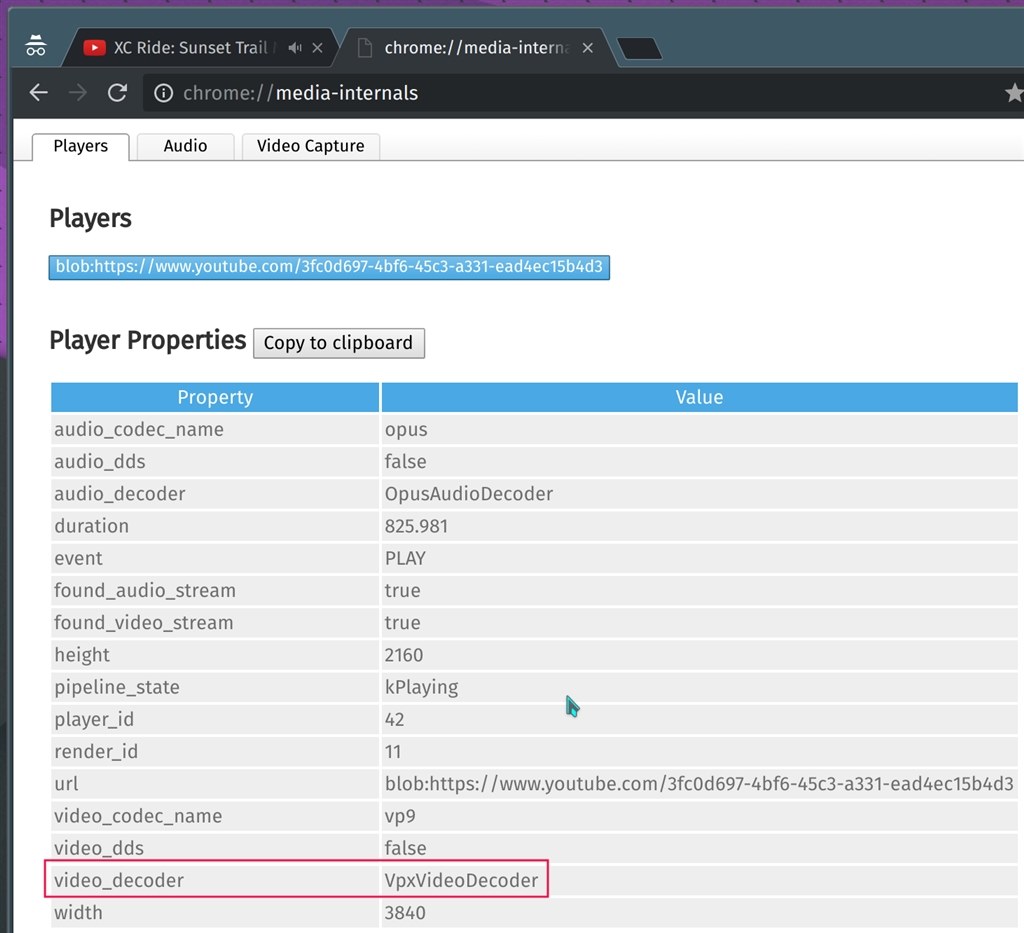Click the site information icon
Screen dimensions: 1024x933
163,94
